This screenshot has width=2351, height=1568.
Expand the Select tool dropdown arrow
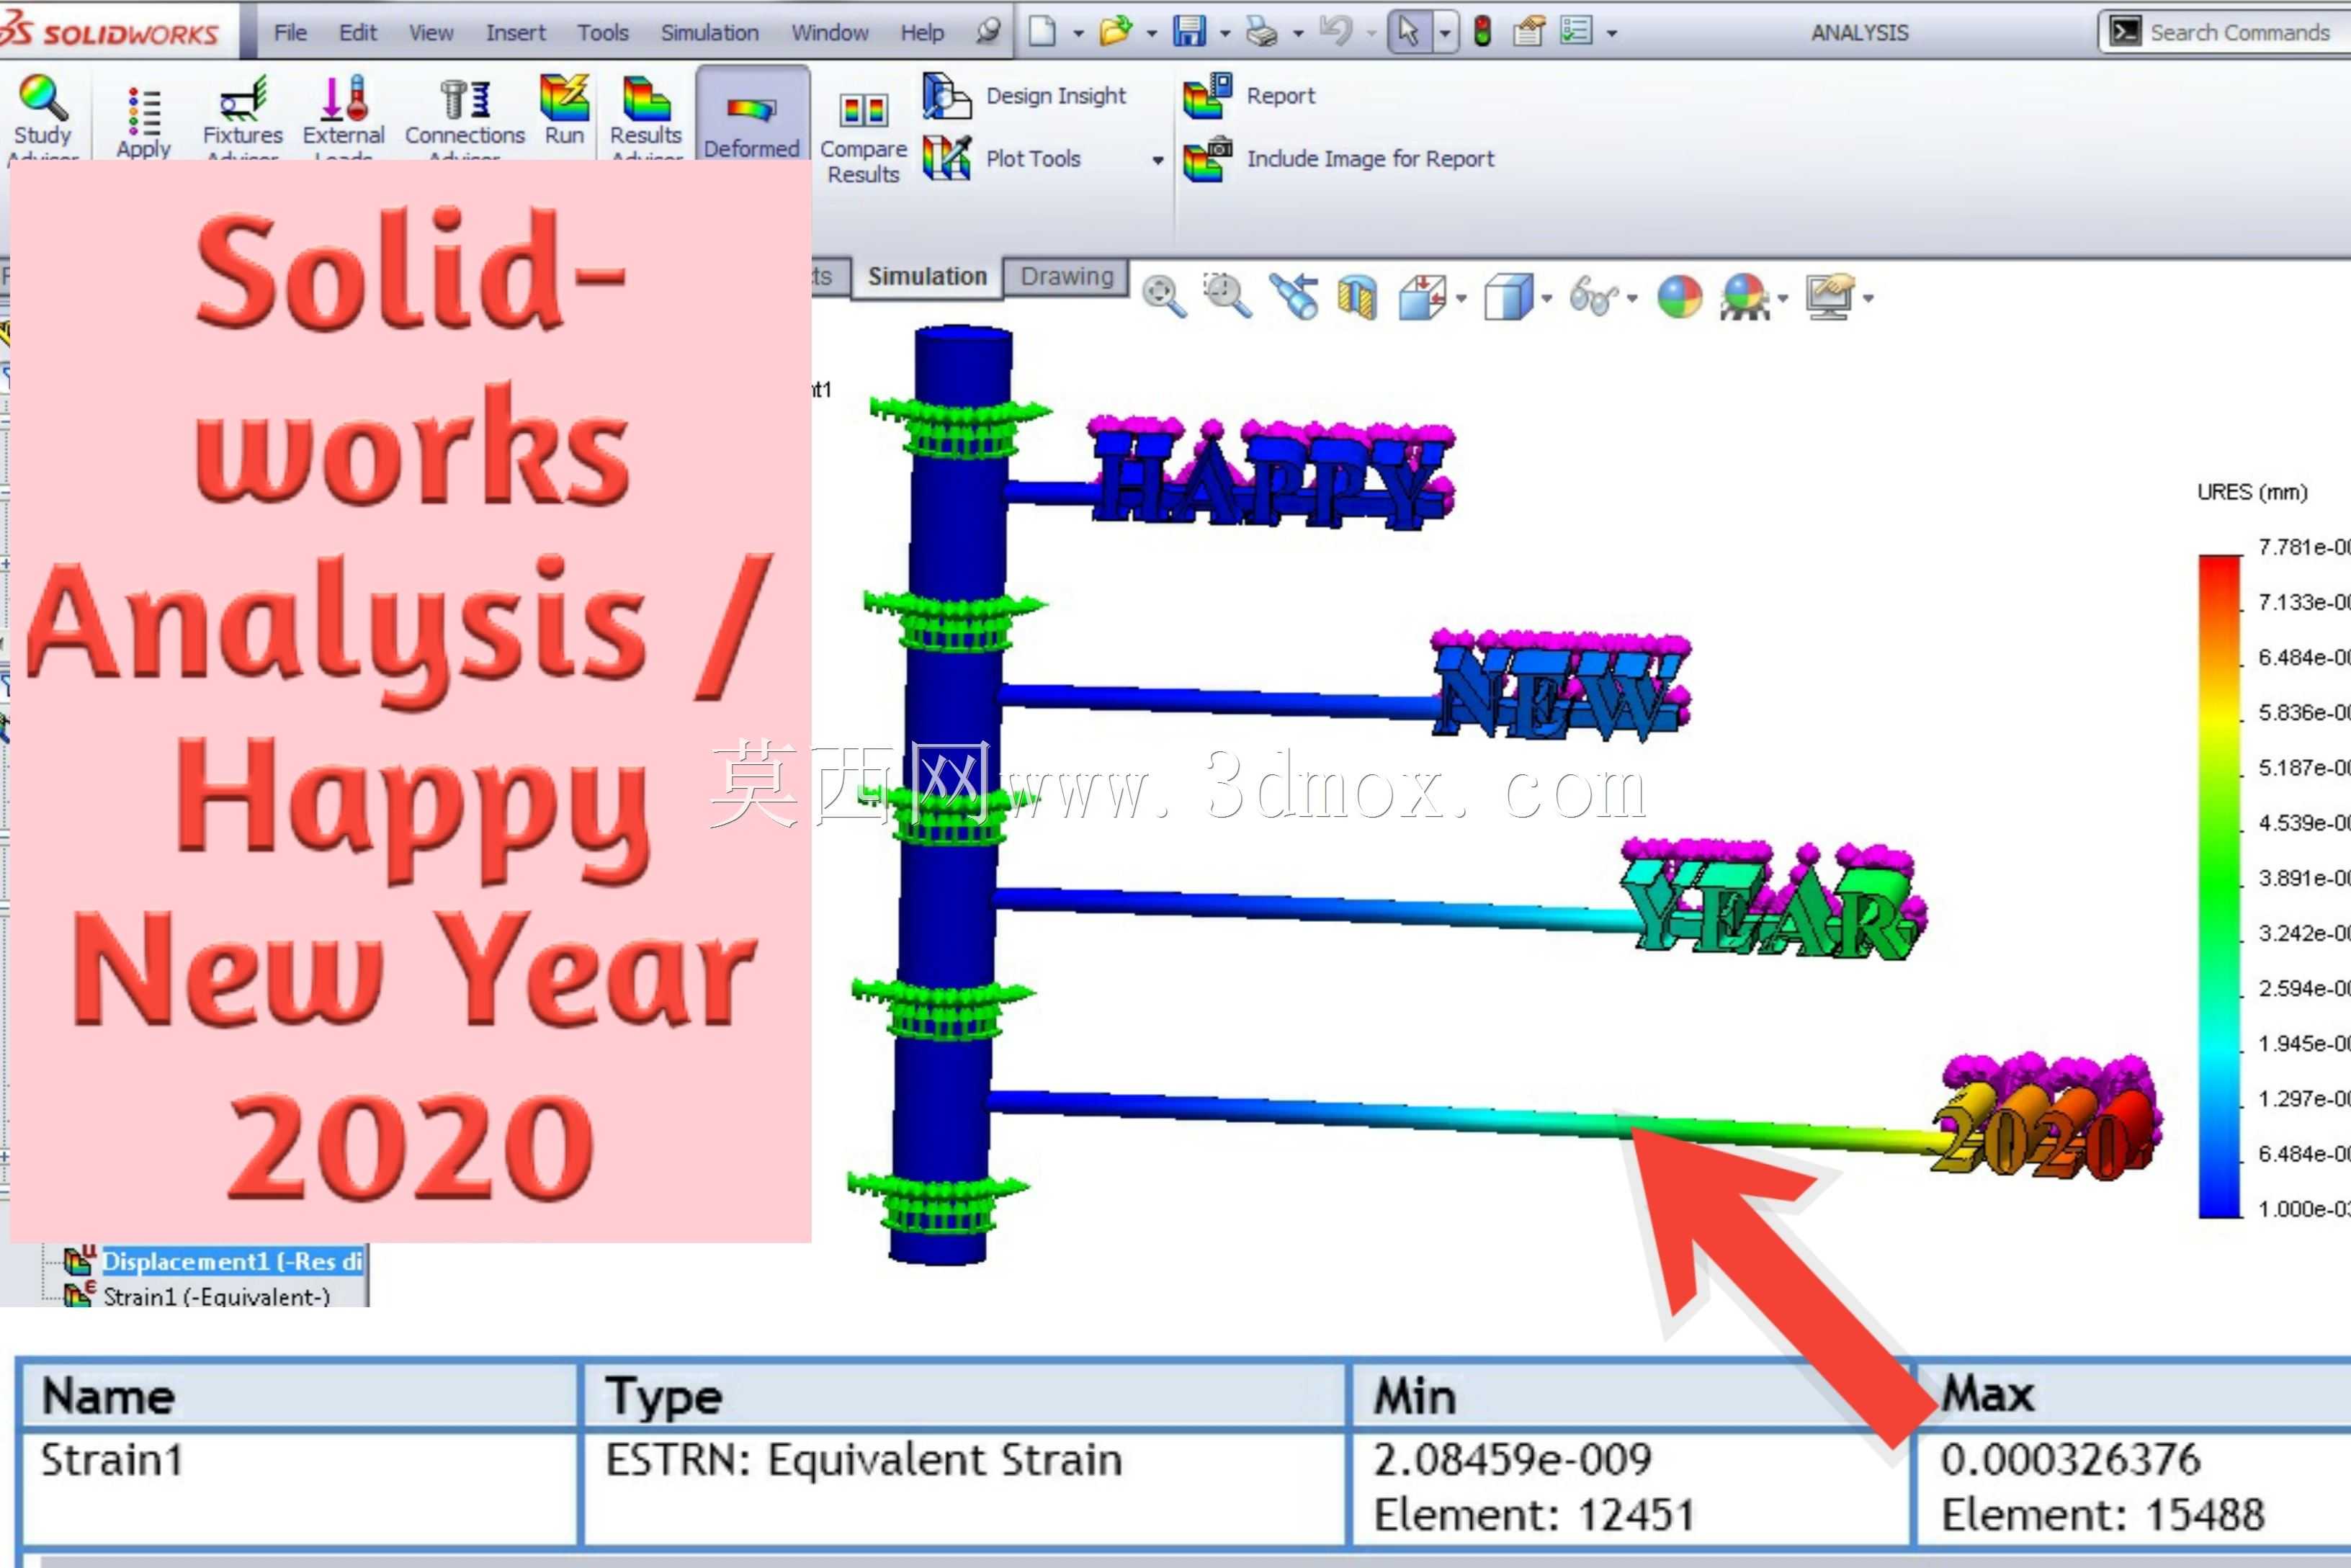click(1444, 33)
